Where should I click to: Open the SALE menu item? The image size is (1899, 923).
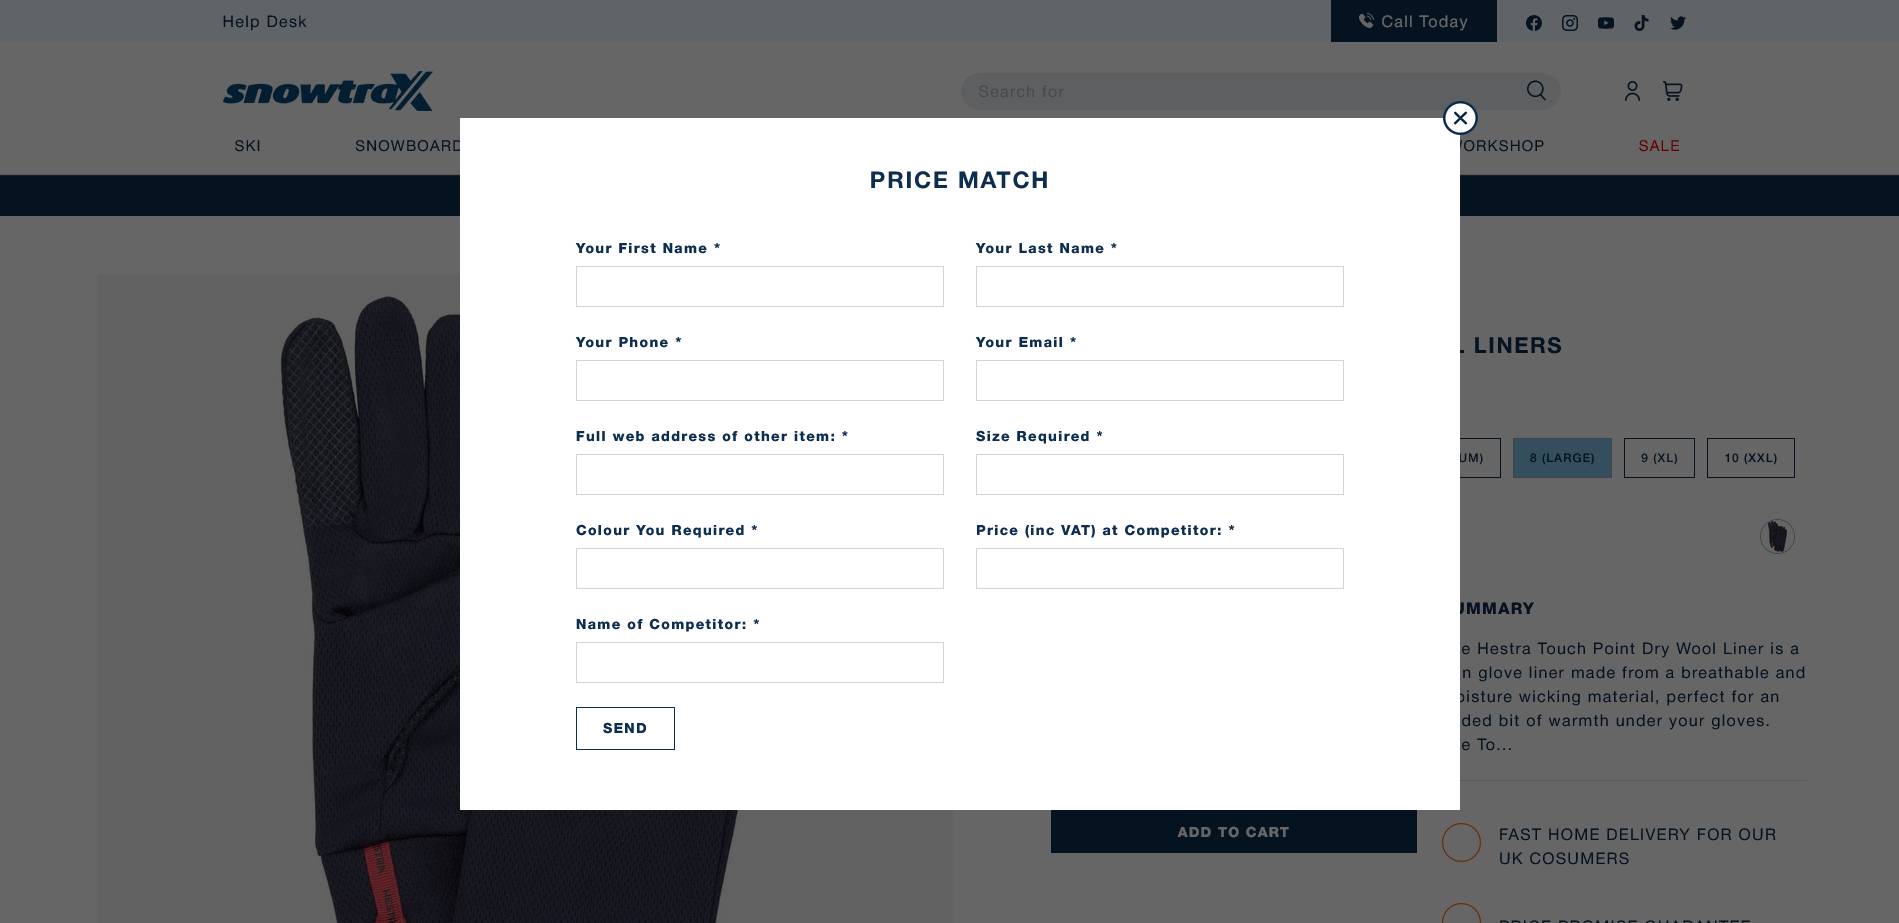point(1658,146)
